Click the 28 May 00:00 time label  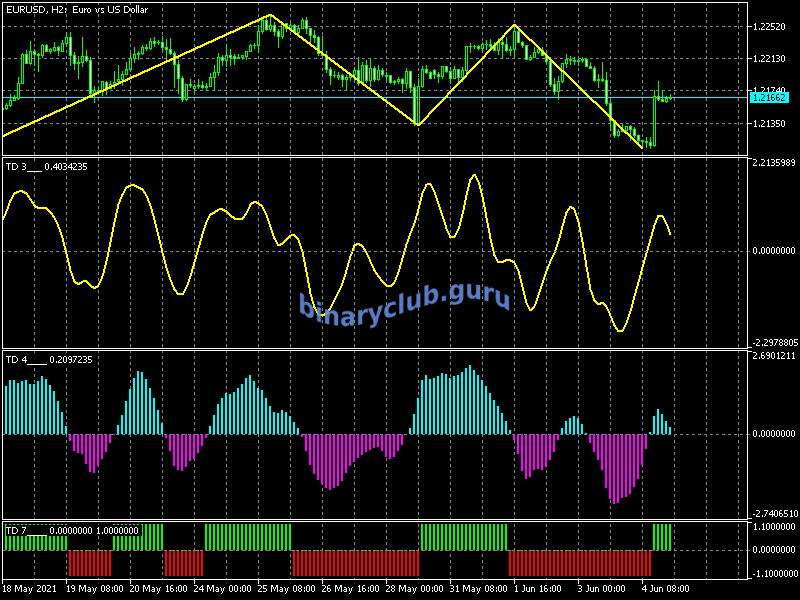pyautogui.click(x=416, y=588)
